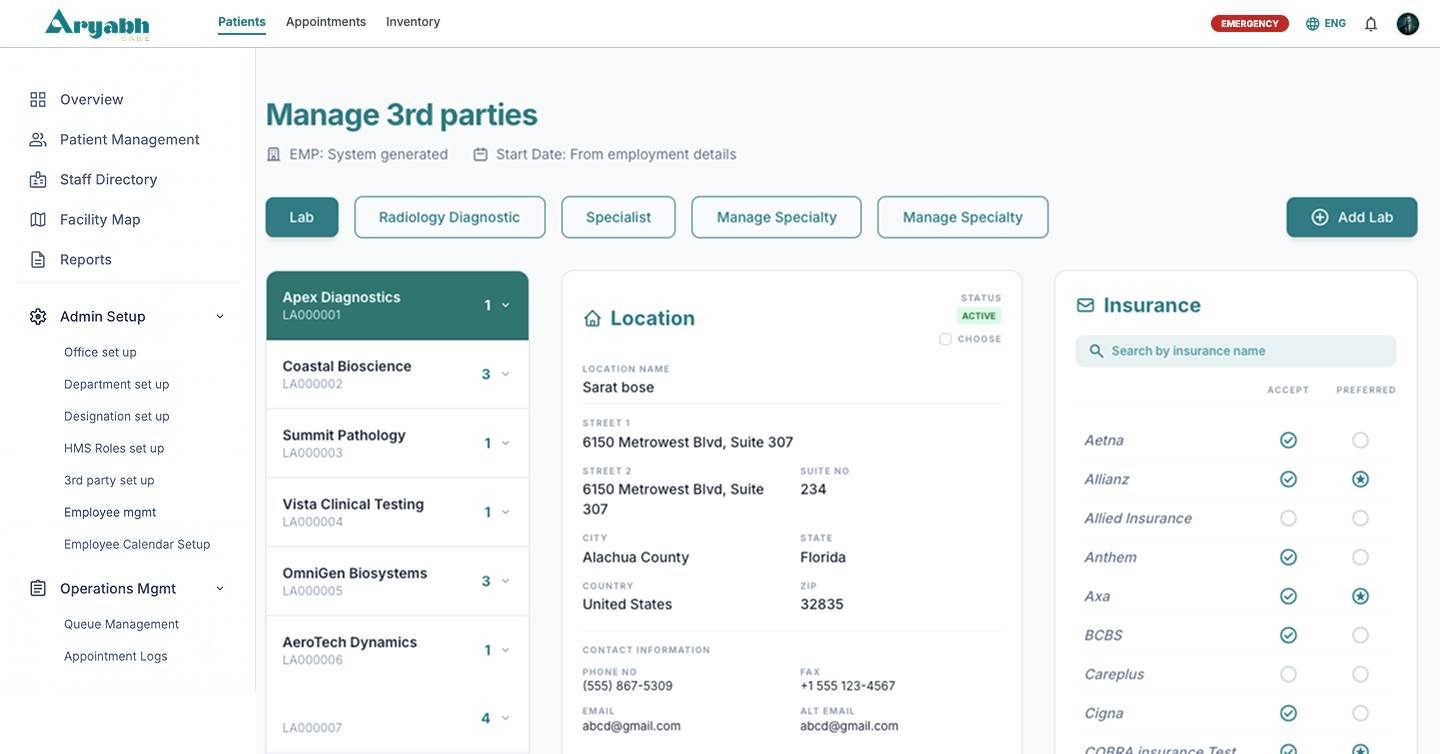The width and height of the screenshot is (1440, 754).
Task: Click the globe language icon
Action: 1312,24
